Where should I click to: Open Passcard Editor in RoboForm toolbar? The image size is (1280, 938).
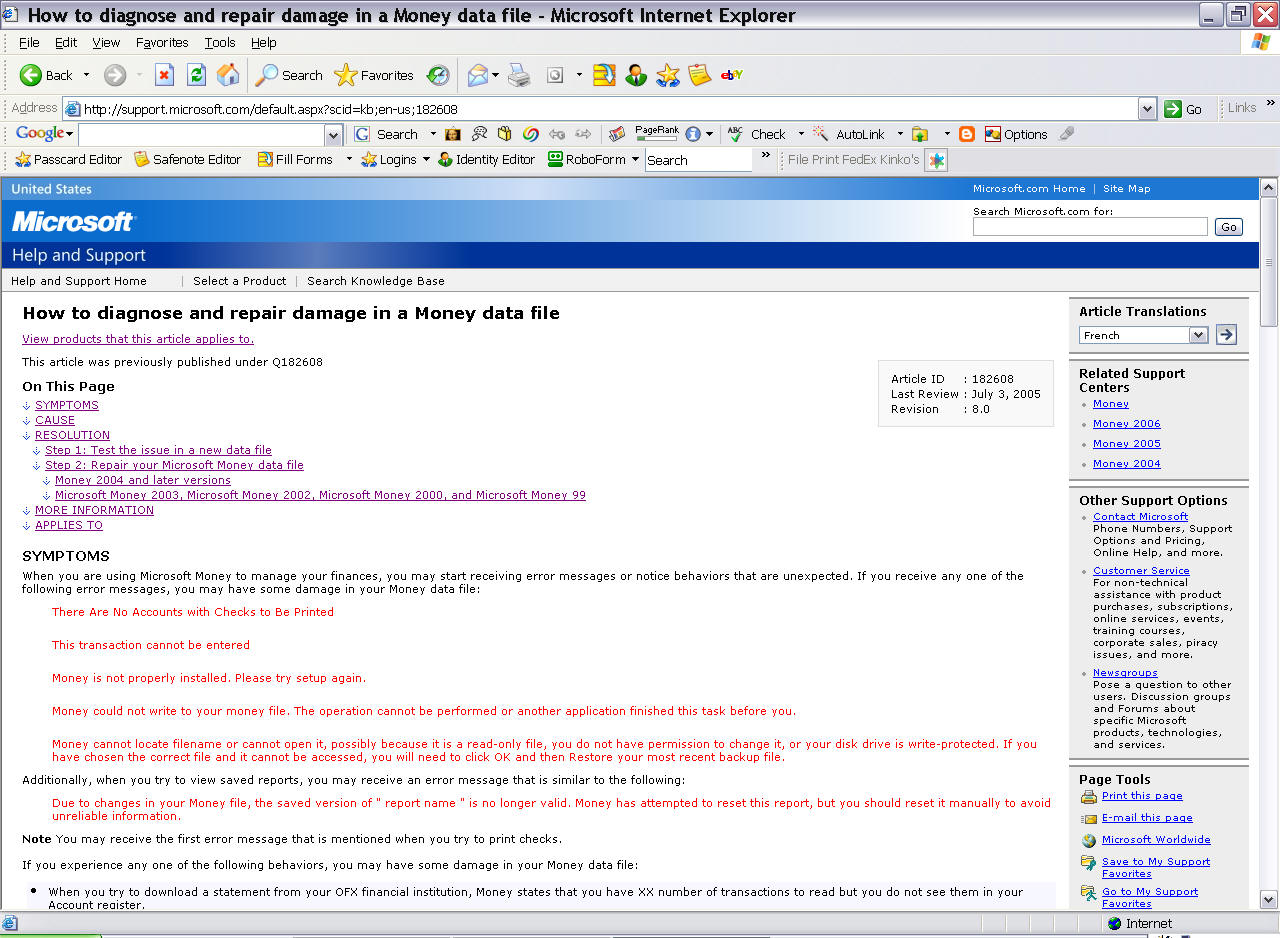pos(68,160)
